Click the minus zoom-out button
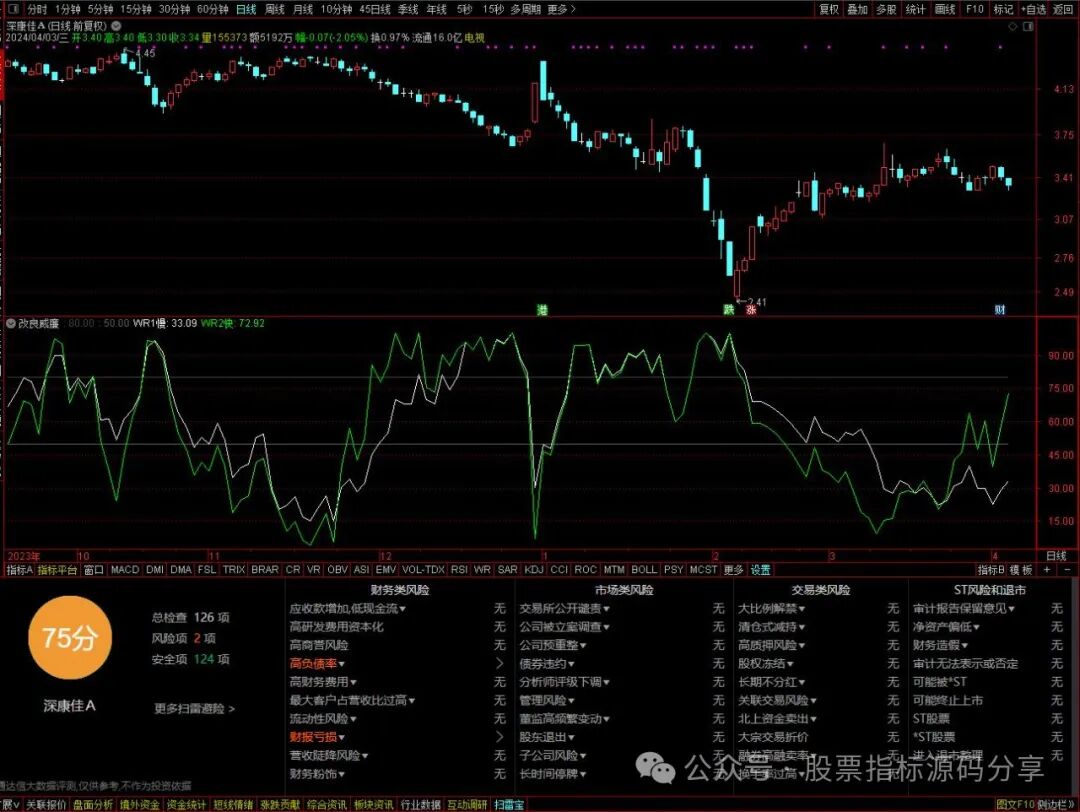 [x=1068, y=570]
